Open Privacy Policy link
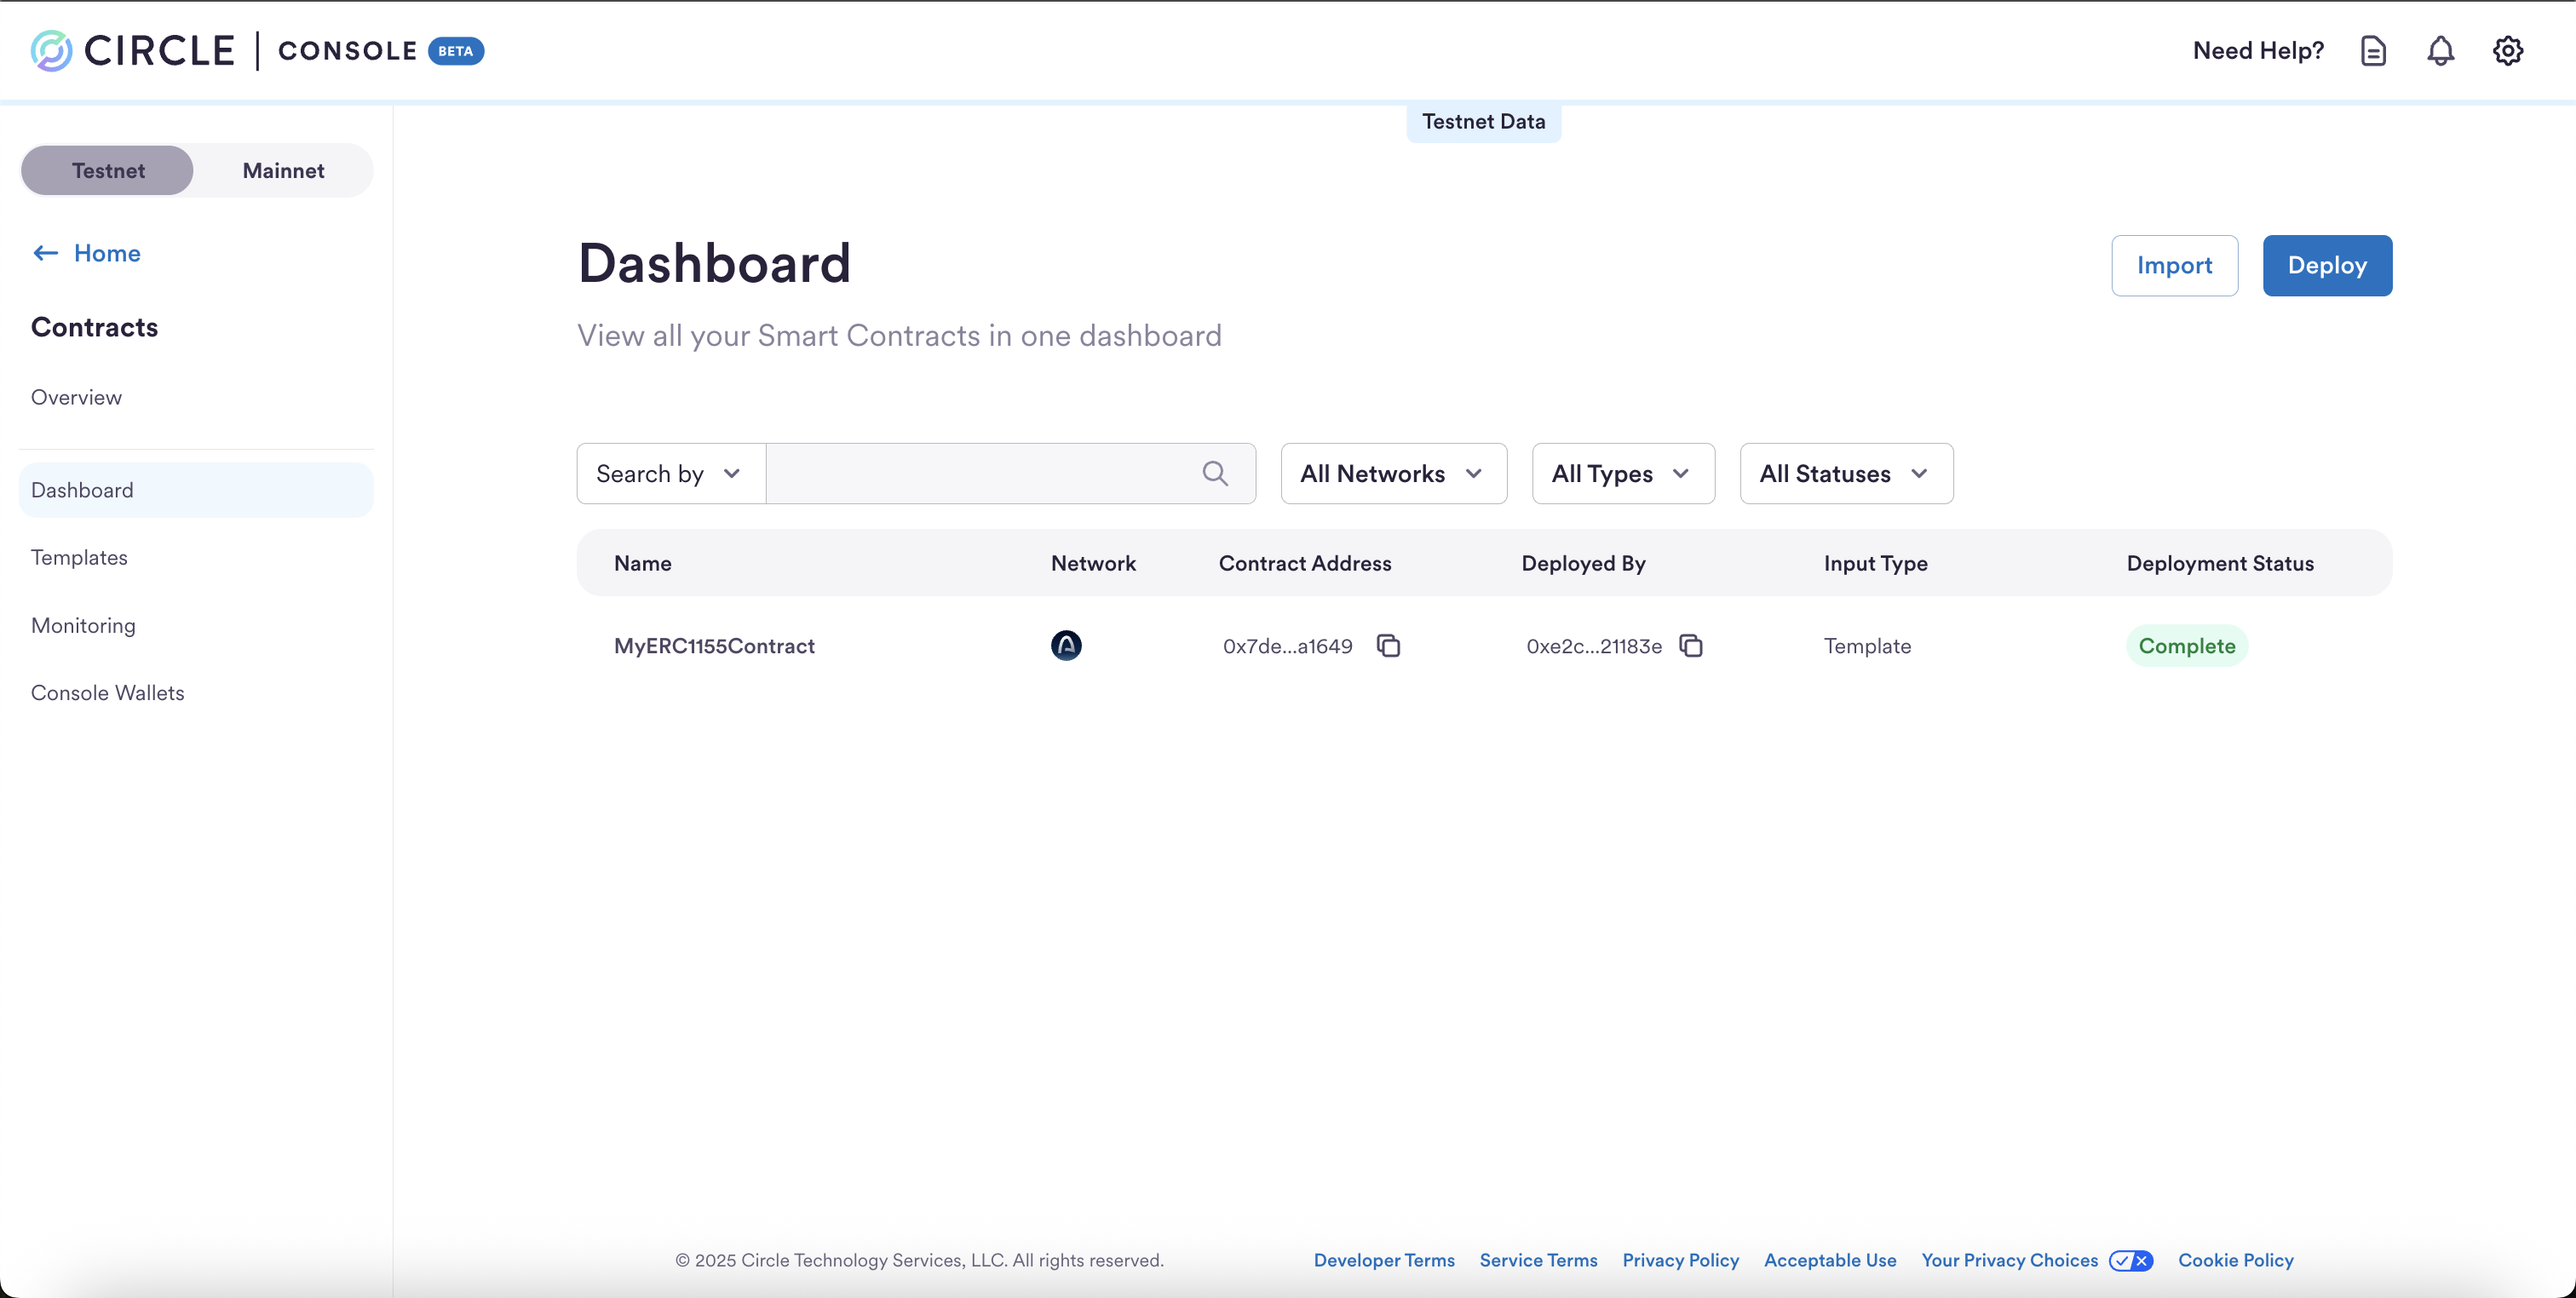Viewport: 2576px width, 1298px height. click(1680, 1260)
